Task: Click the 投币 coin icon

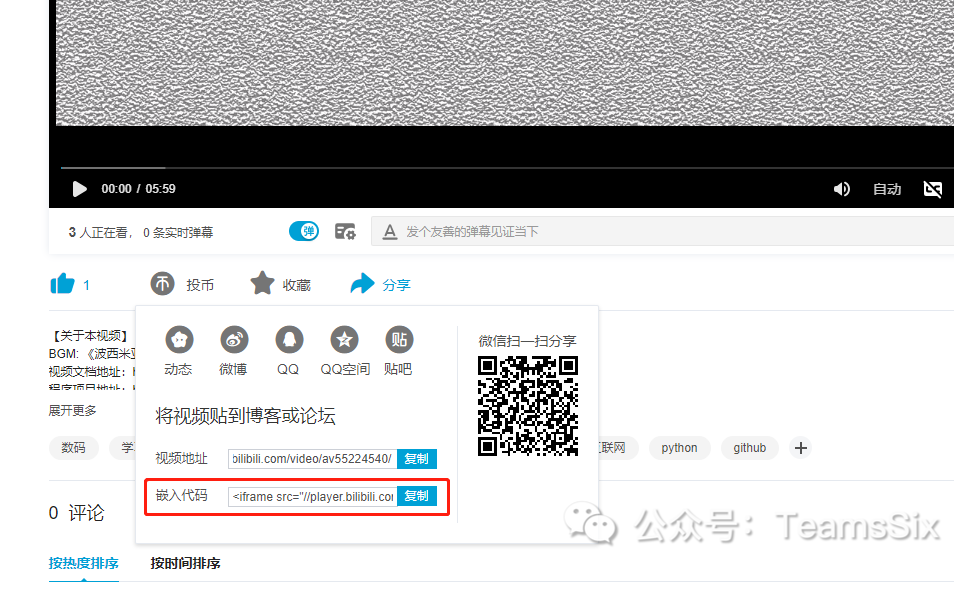Action: coord(162,284)
